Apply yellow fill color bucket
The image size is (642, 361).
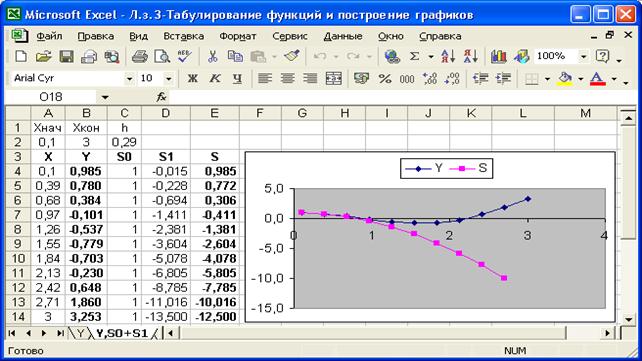tap(565, 78)
